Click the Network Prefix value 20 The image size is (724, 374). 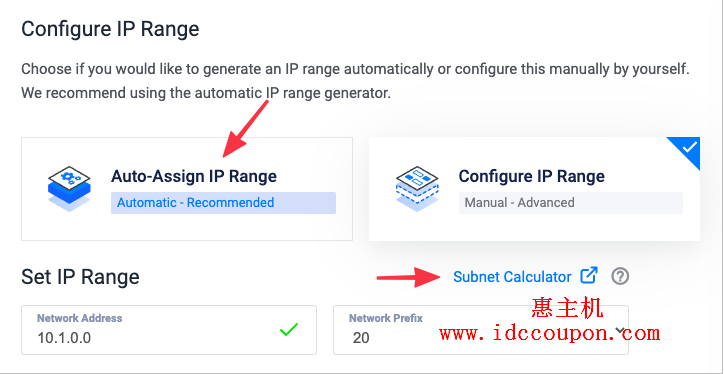[361, 338]
